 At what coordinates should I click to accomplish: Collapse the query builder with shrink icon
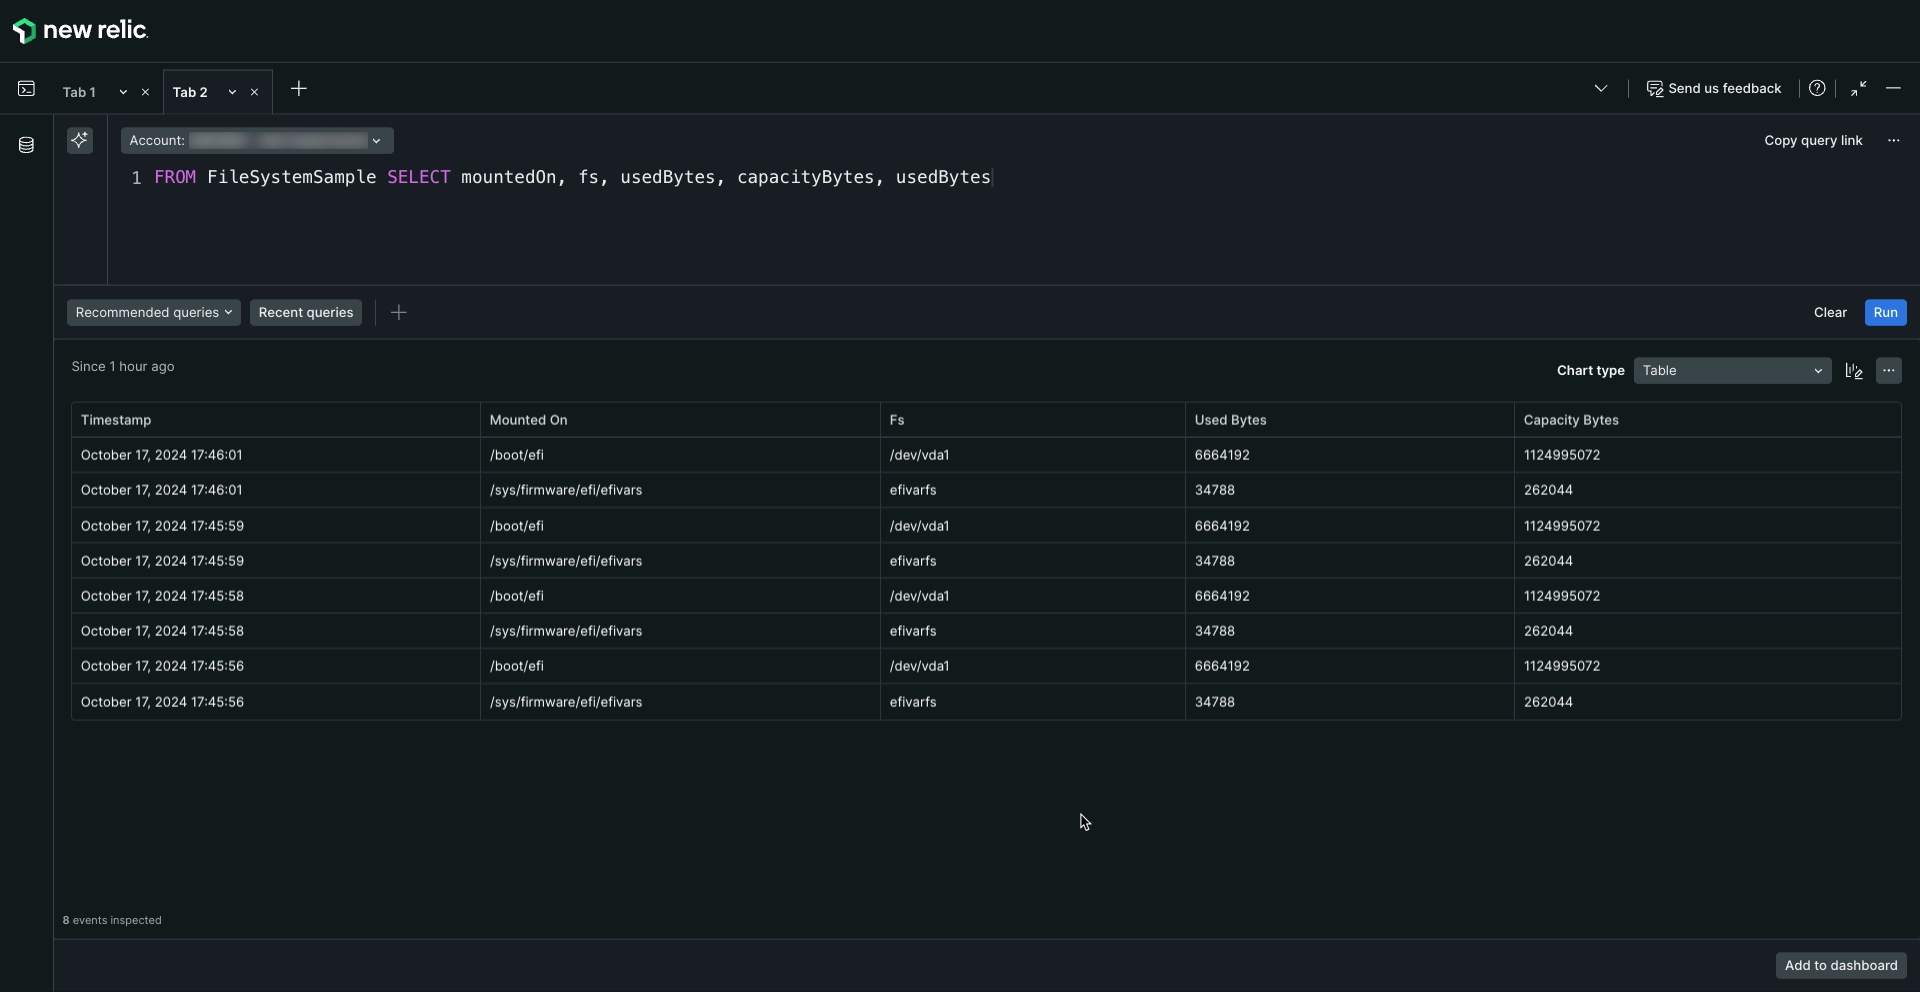pyautogui.click(x=1858, y=88)
